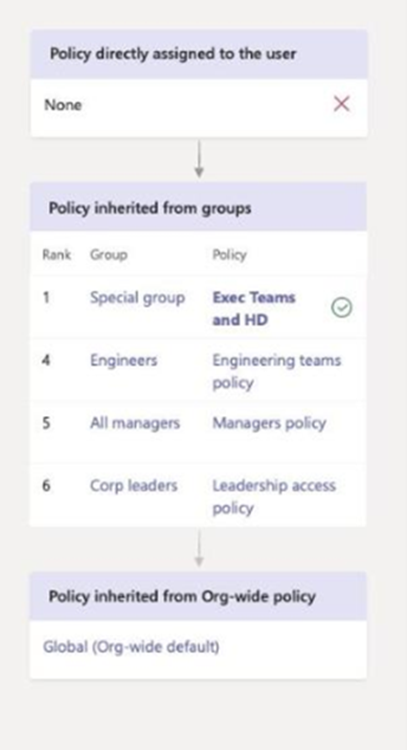Screen dimensions: 407x750
Task: Open the Special group link
Action: (x=137, y=298)
